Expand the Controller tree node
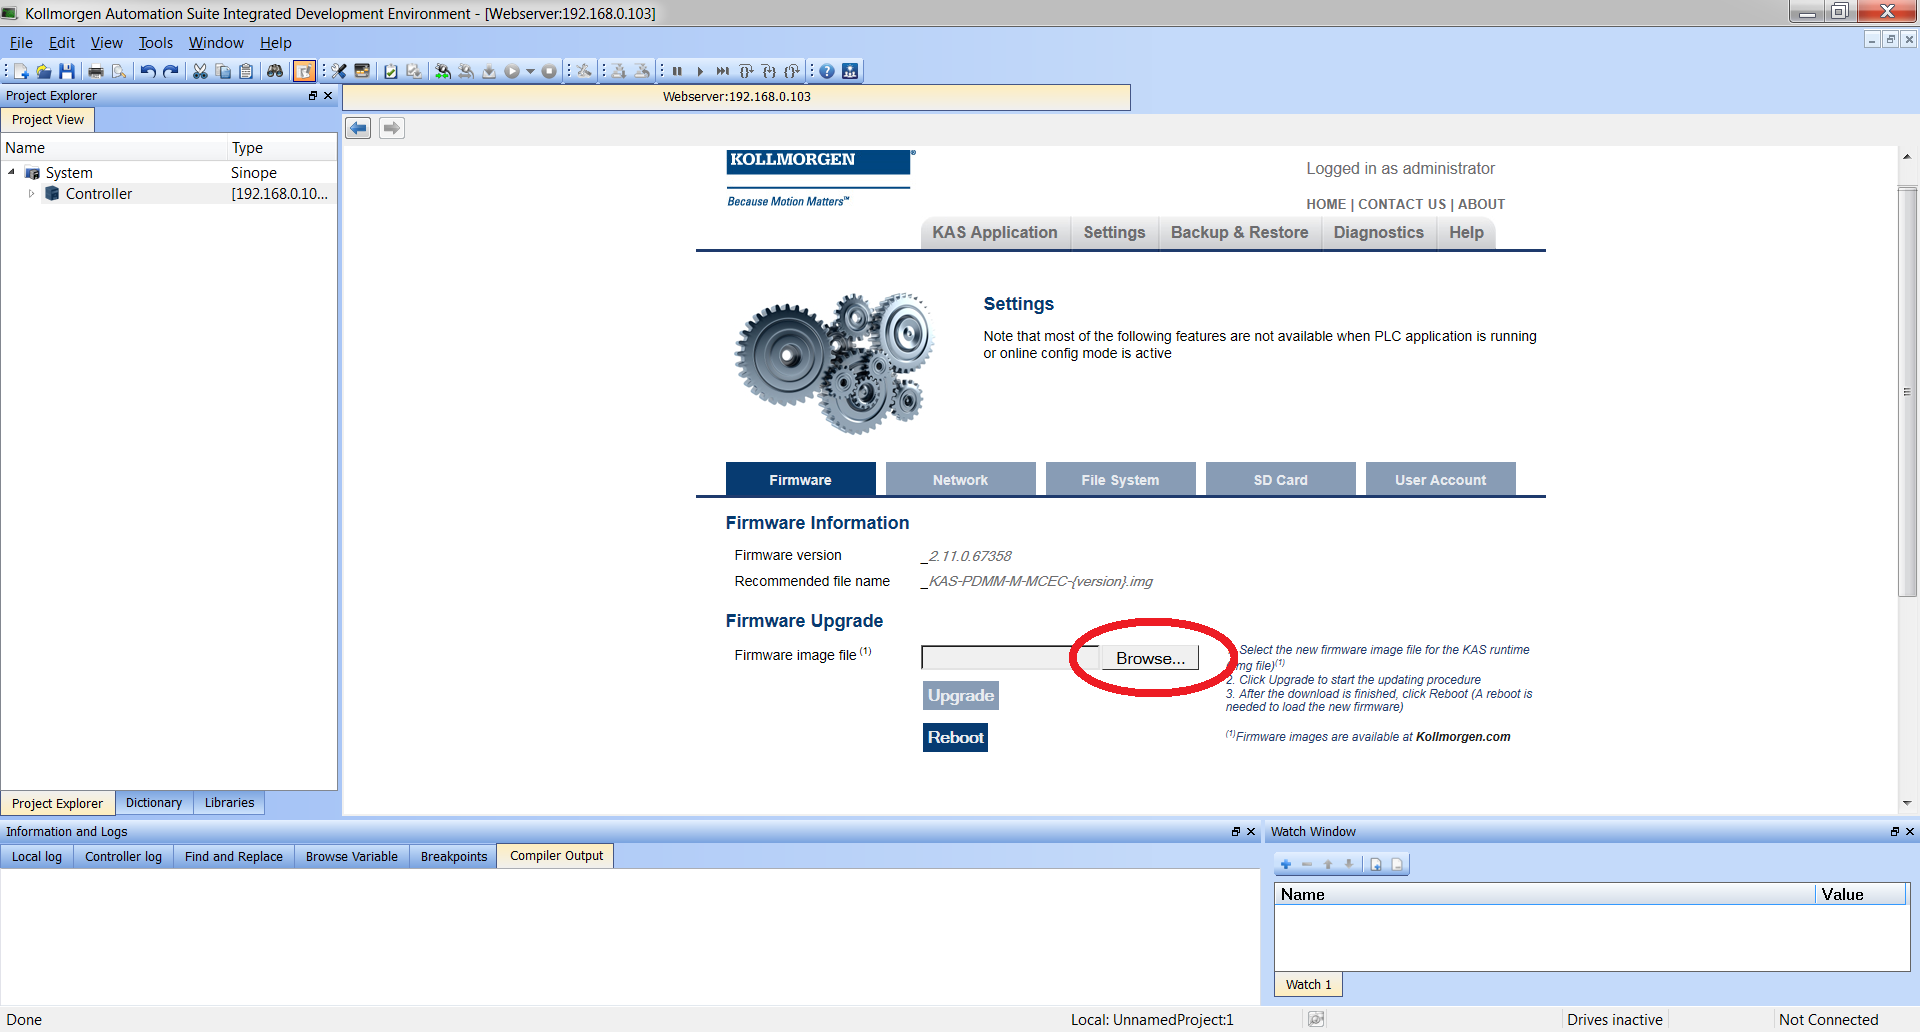This screenshot has height=1032, width=1920. (31, 194)
